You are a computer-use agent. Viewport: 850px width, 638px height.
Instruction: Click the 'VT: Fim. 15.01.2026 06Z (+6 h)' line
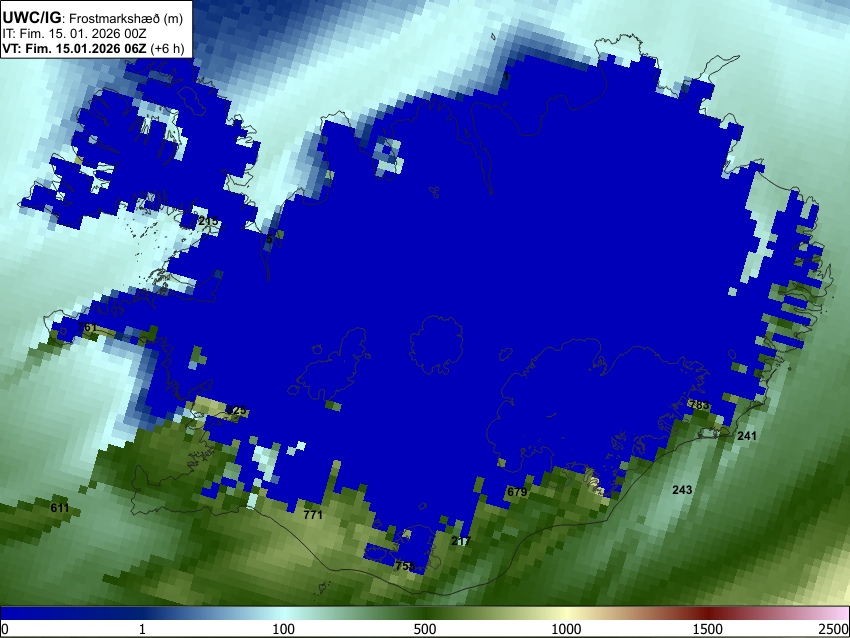click(x=93, y=48)
